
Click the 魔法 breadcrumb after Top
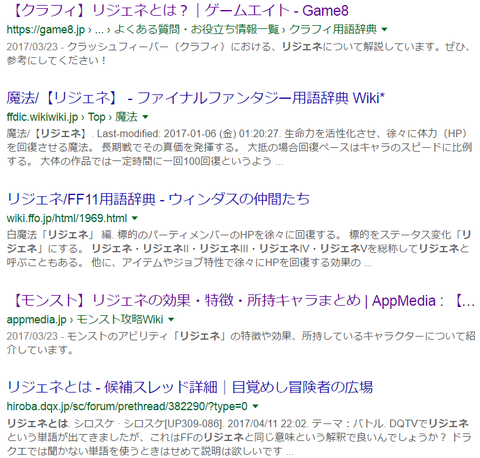coord(126,117)
